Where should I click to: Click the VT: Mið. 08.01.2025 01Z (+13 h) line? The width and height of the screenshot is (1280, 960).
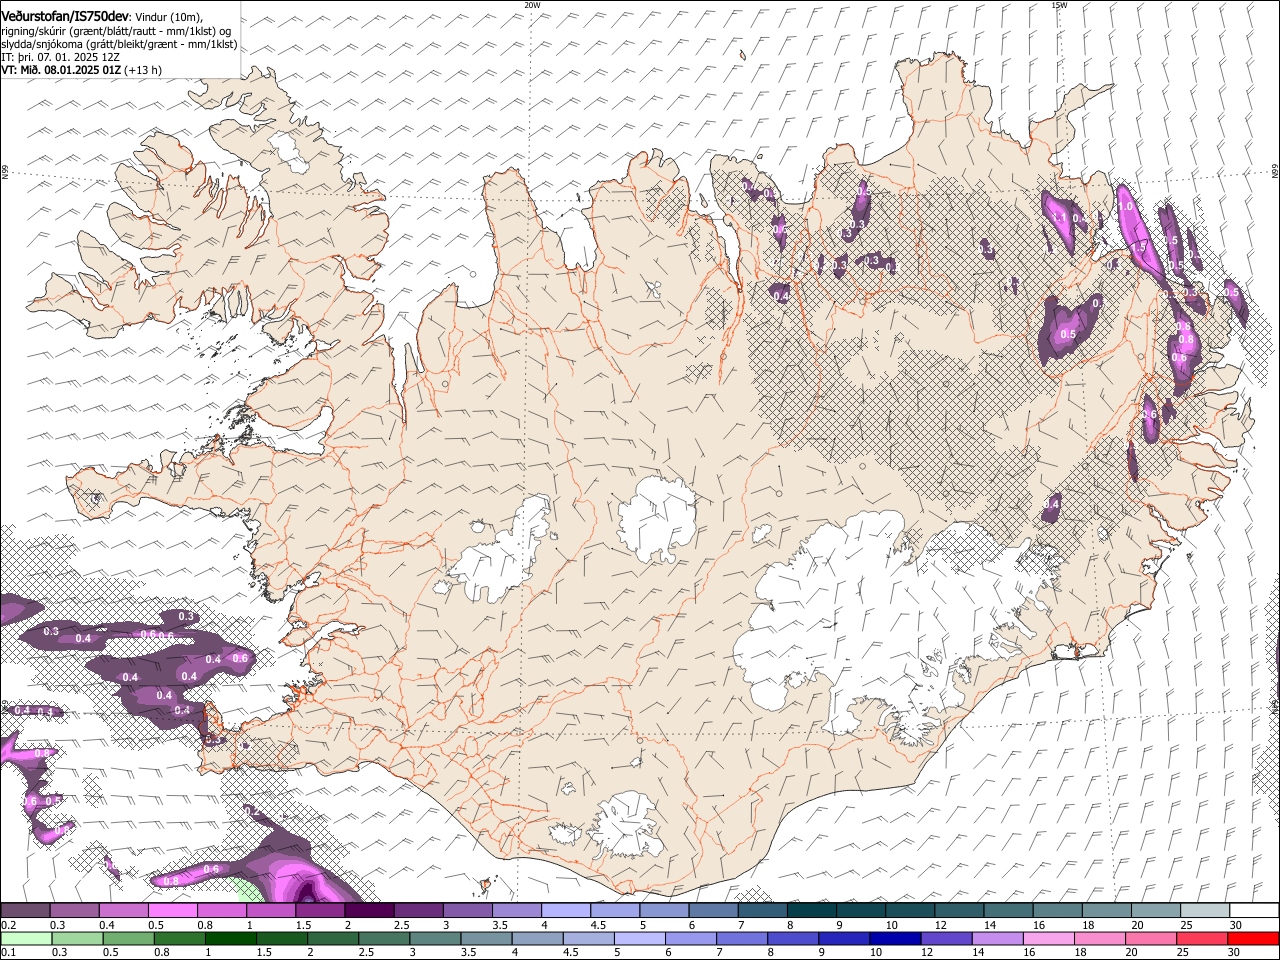pos(81,70)
